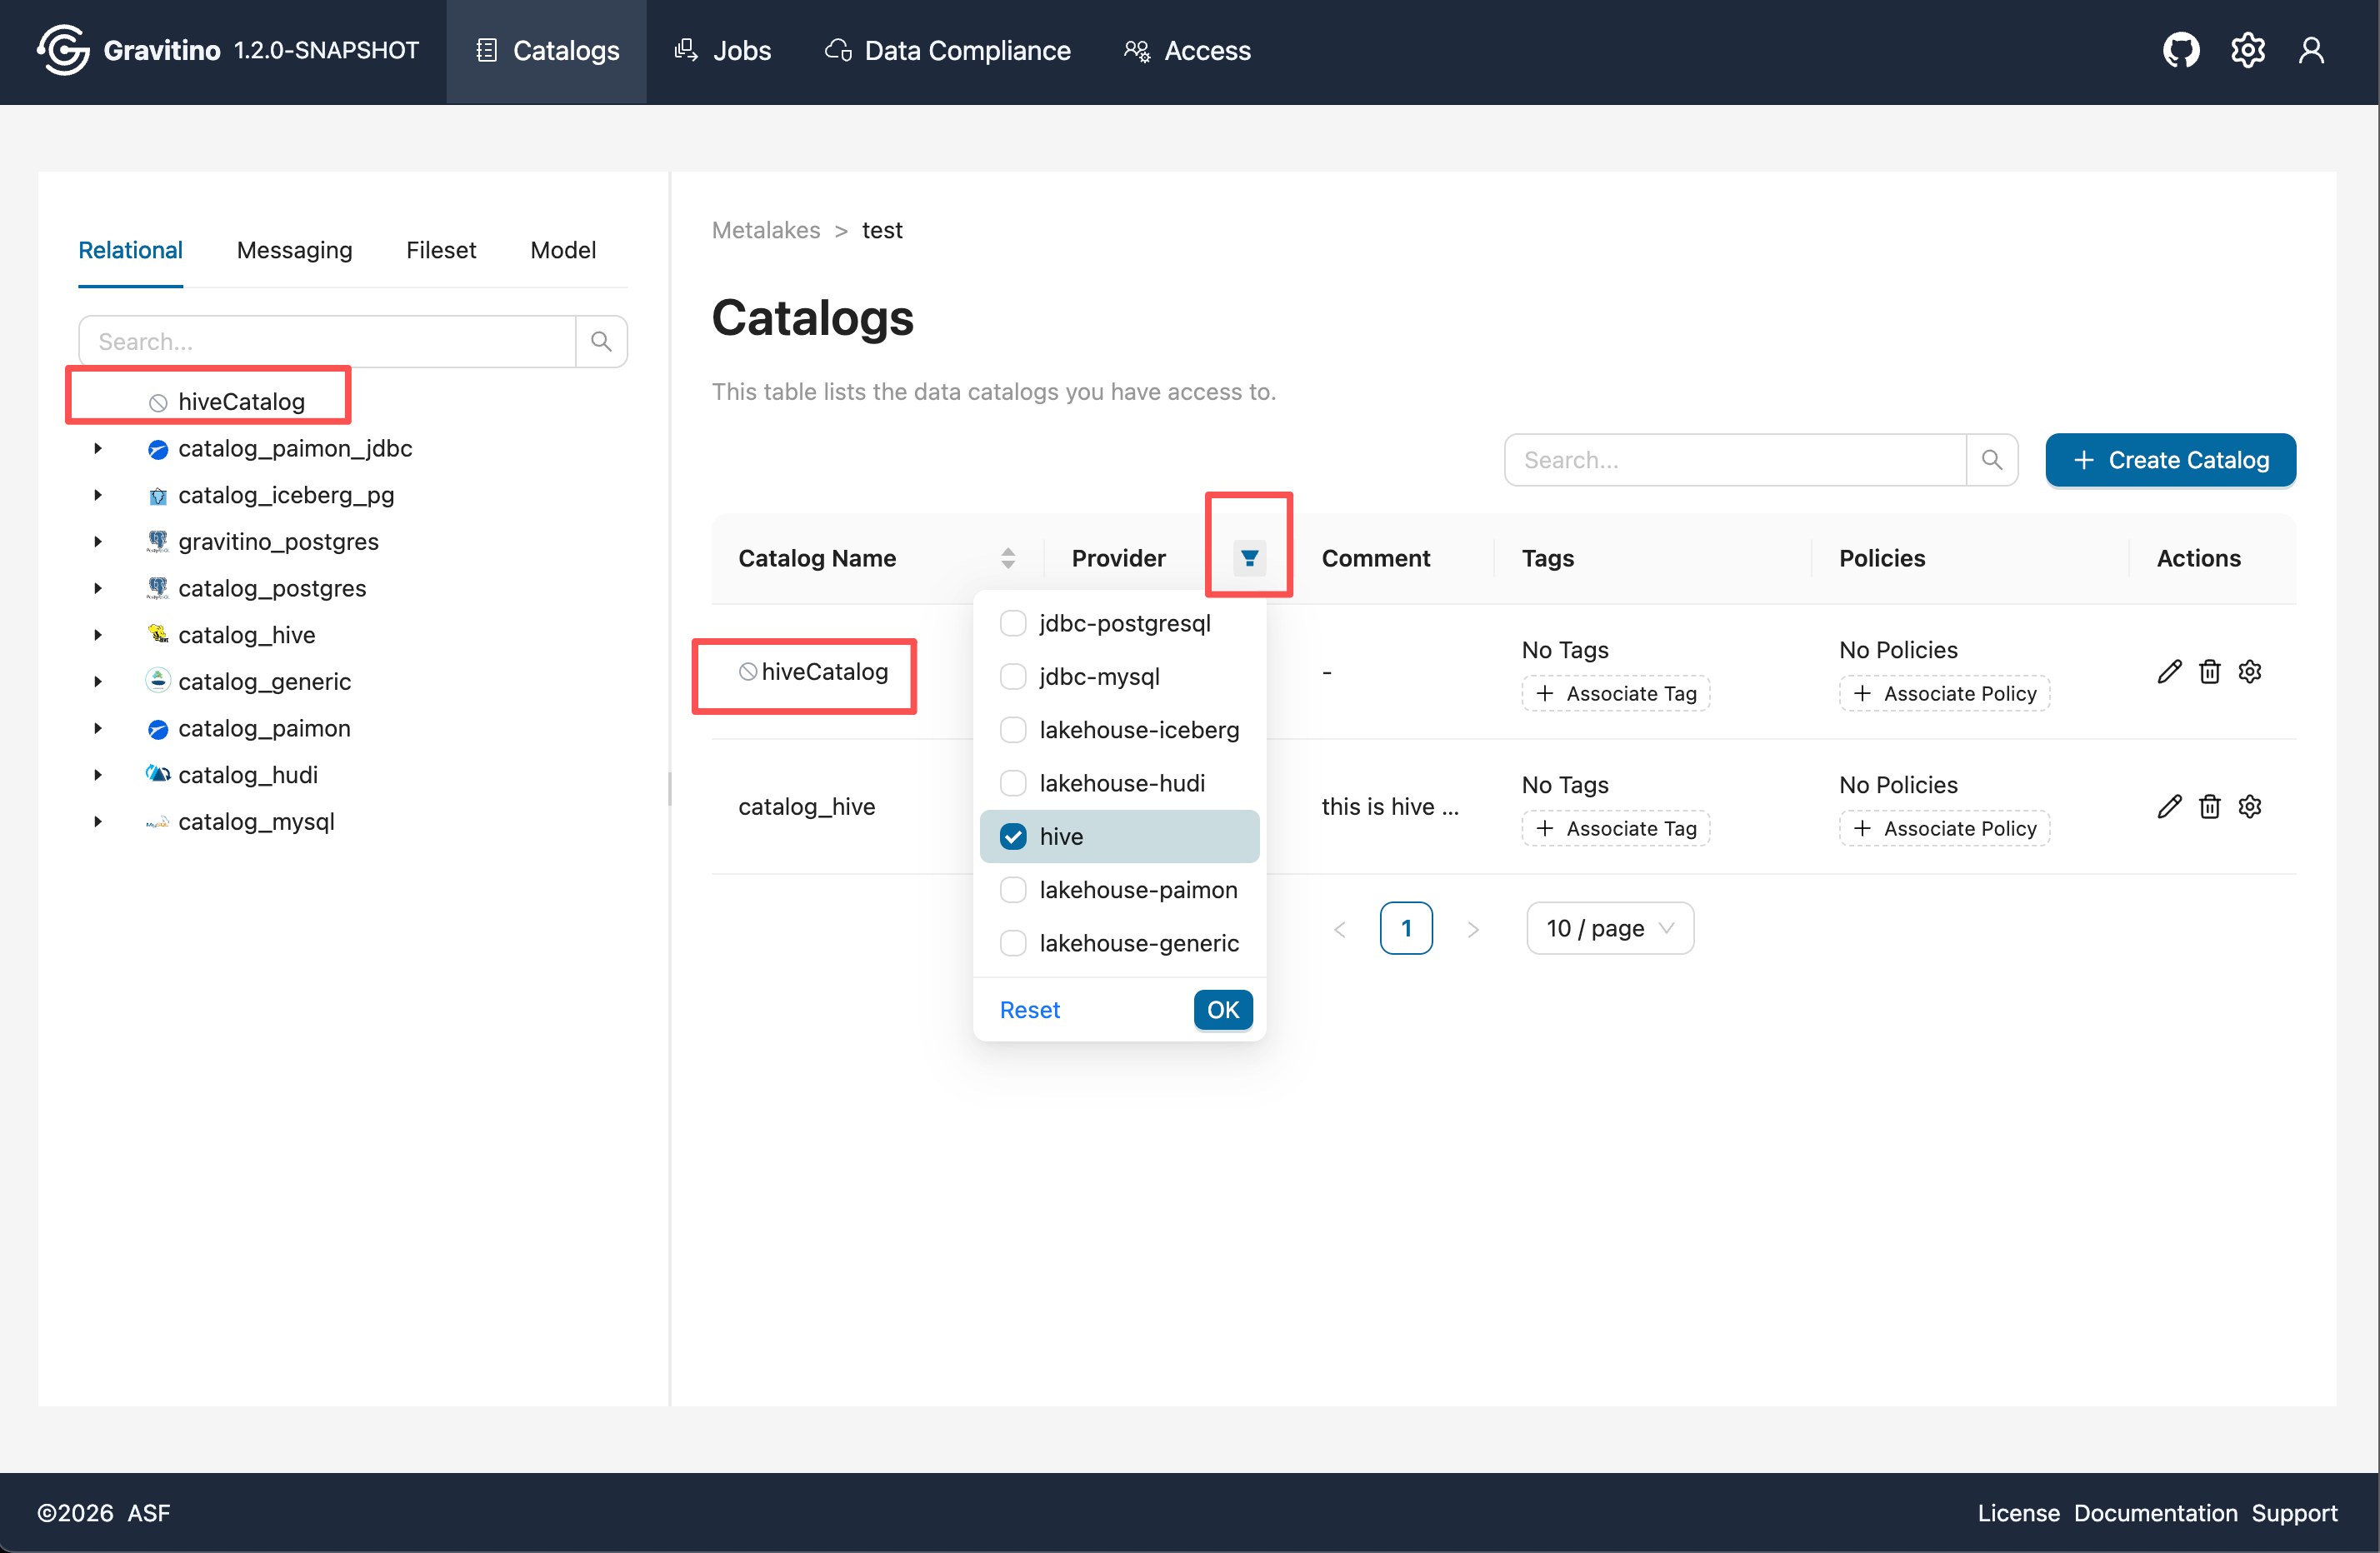Open the user profile icon
Image resolution: width=2380 pixels, height=1553 pixels.
2312,49
